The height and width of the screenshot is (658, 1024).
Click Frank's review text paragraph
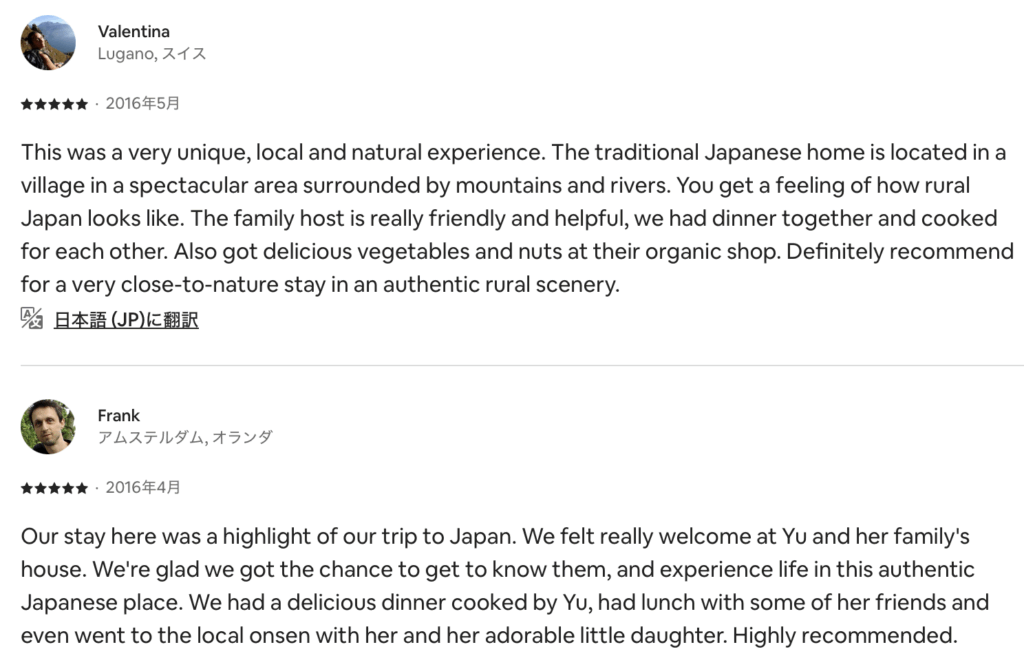coord(500,586)
